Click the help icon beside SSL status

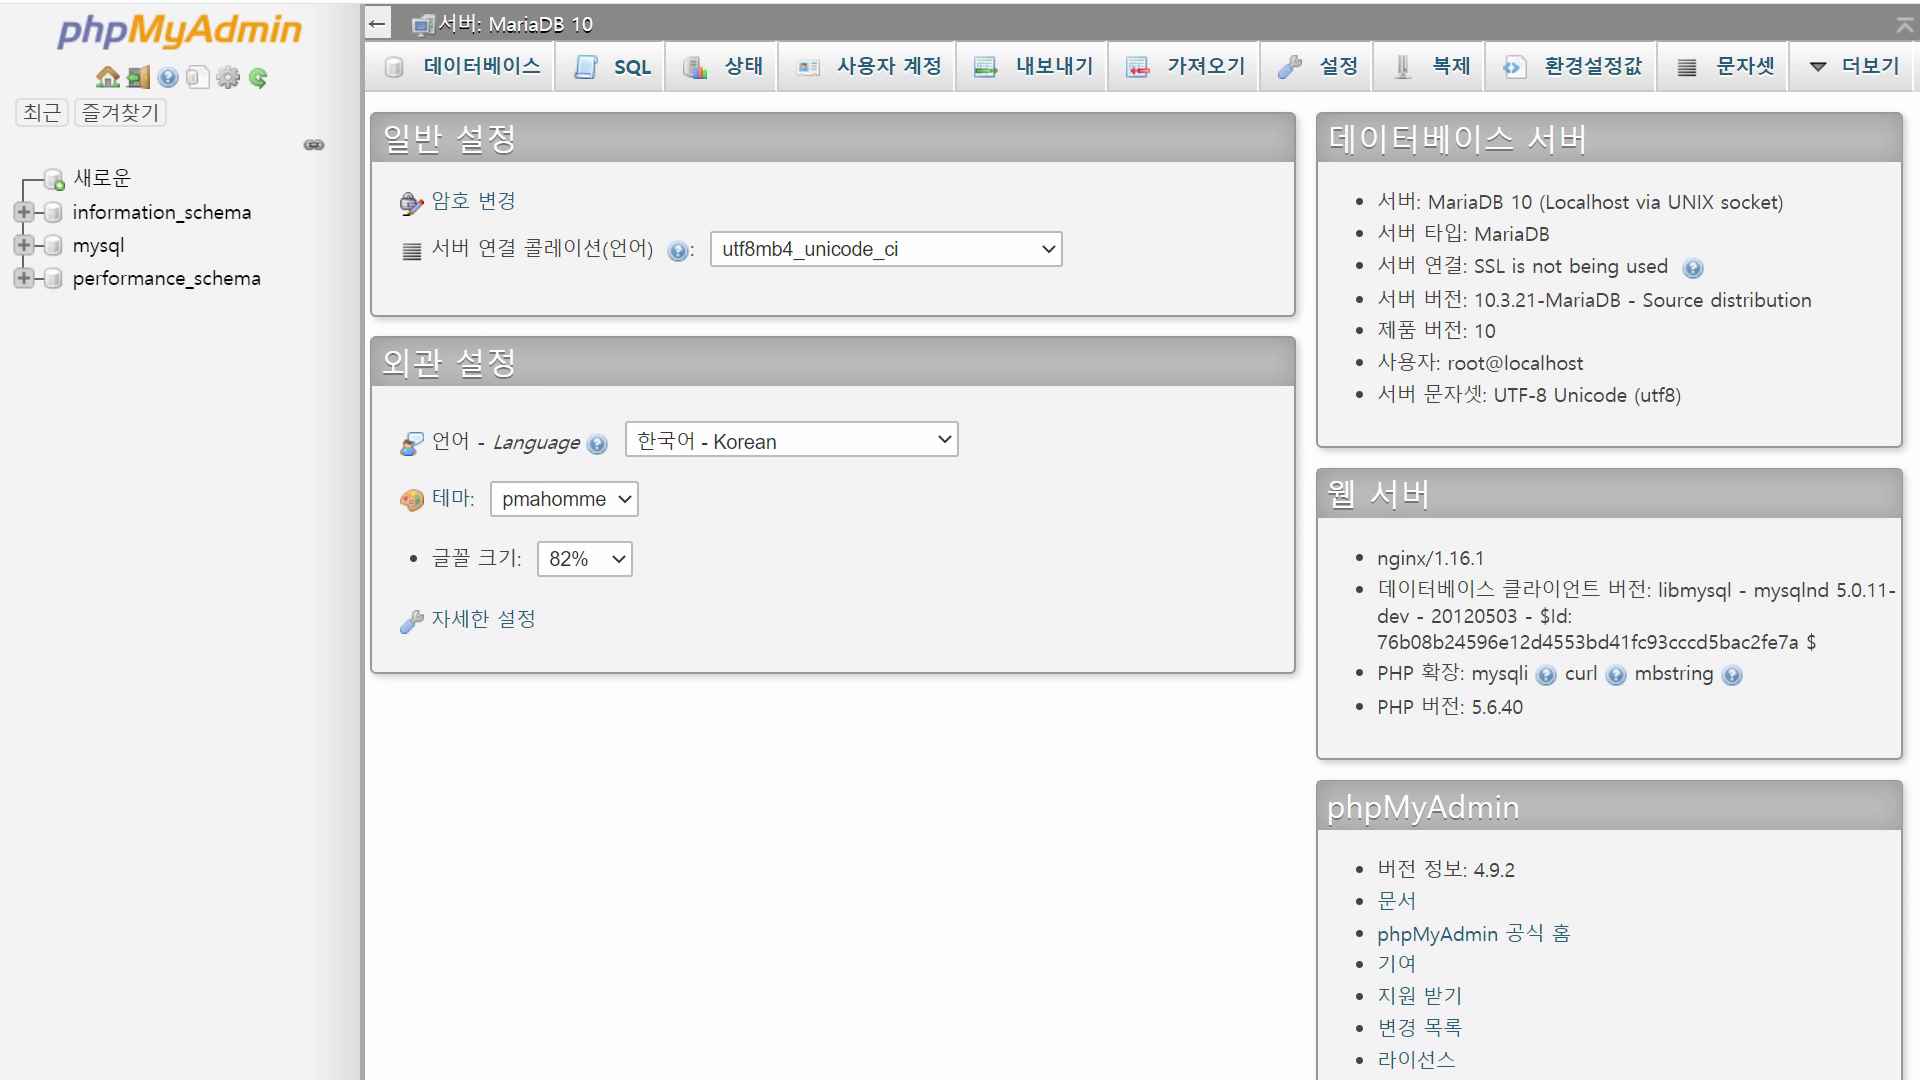click(1692, 268)
